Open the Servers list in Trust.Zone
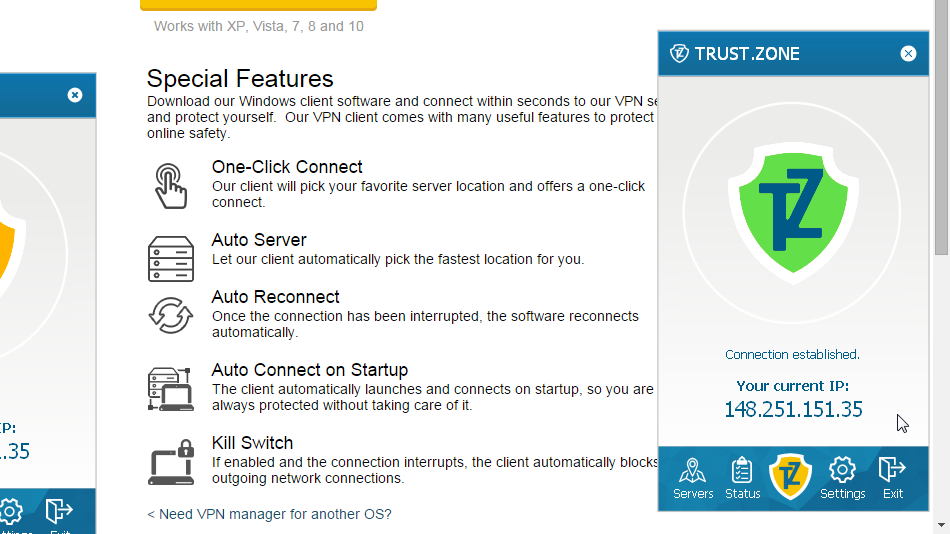This screenshot has height=534, width=950. point(692,478)
